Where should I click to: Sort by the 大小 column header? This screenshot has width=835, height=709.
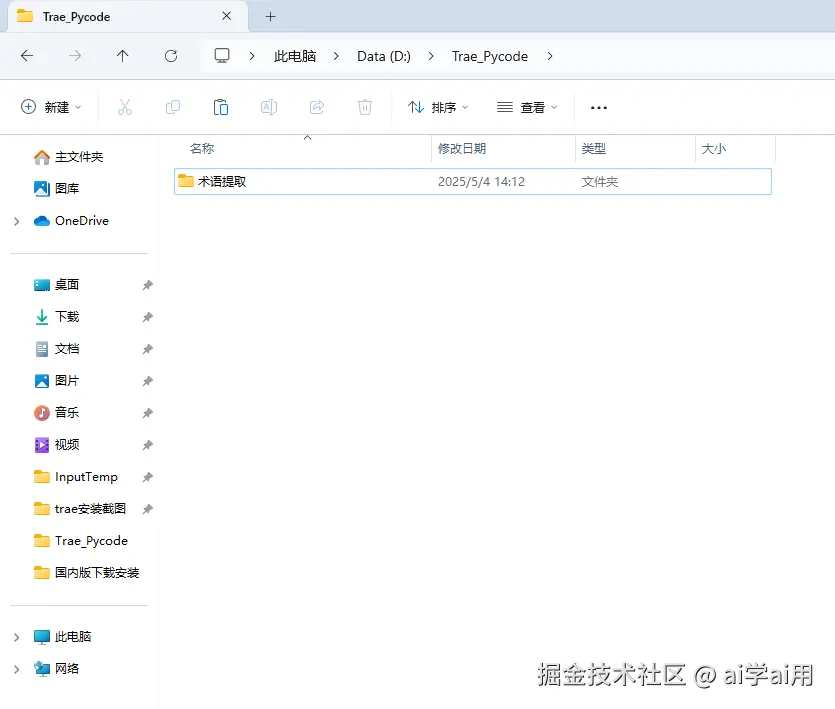735,149
